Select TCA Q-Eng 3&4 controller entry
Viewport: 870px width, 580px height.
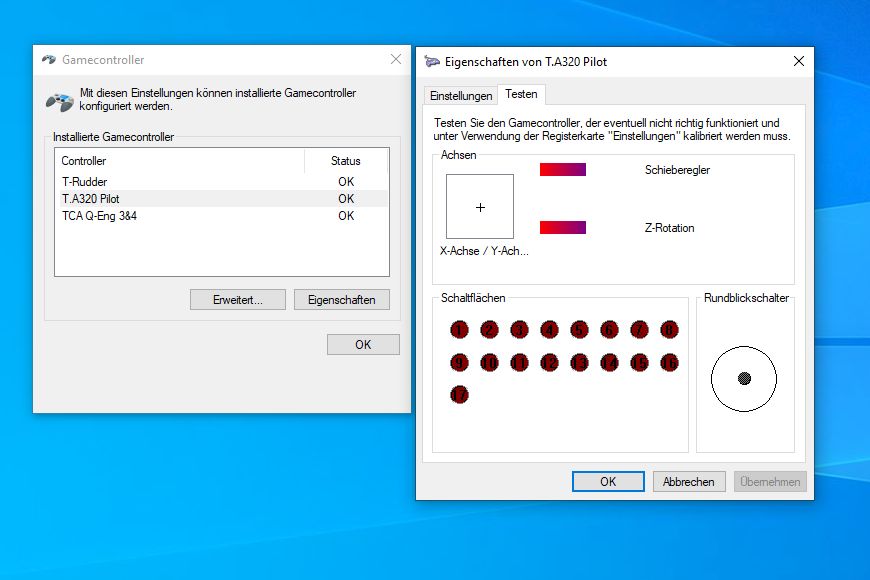99,216
